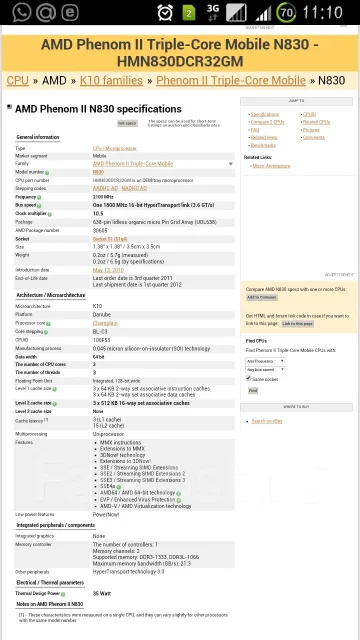Click green help icon beside AMD64 technology
This screenshot has width=360, height=640.
(179, 493)
